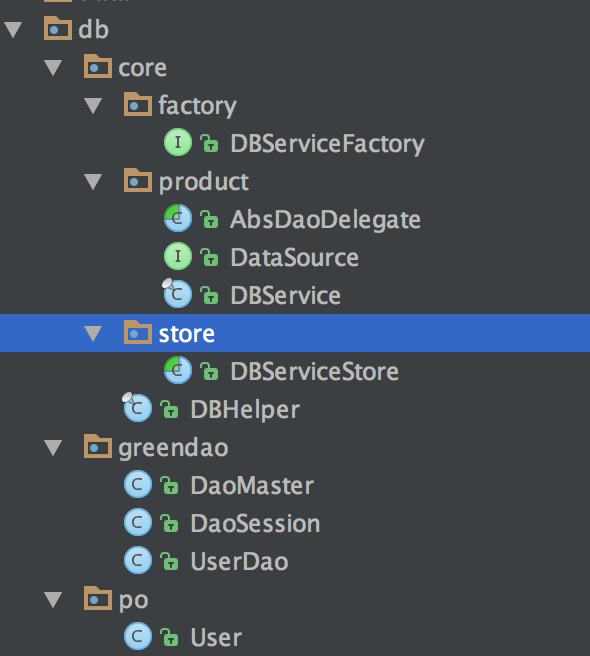Viewport: 590px width, 656px height.
Task: Collapse the core package
Action: tap(53, 68)
